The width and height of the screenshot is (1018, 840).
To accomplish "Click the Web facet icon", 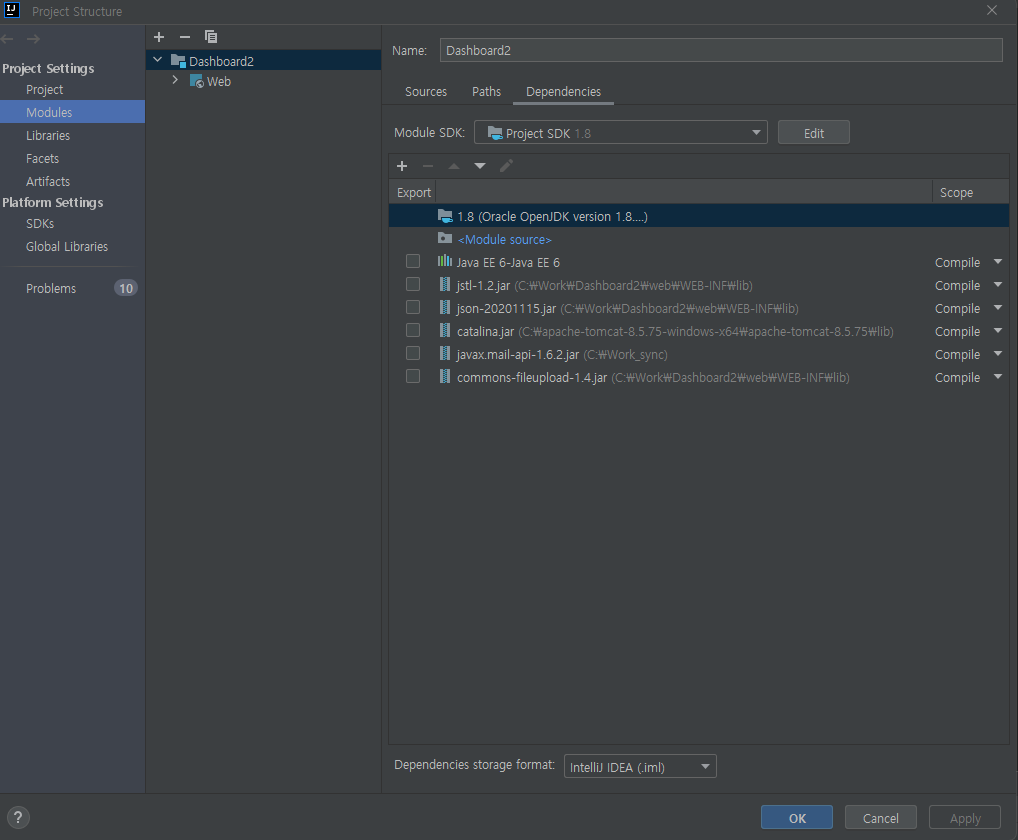I will (x=197, y=81).
